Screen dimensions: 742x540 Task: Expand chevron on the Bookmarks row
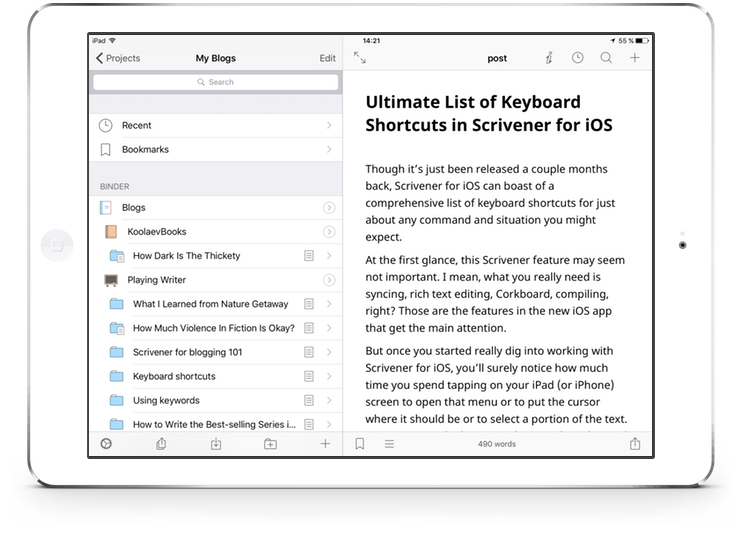[329, 150]
